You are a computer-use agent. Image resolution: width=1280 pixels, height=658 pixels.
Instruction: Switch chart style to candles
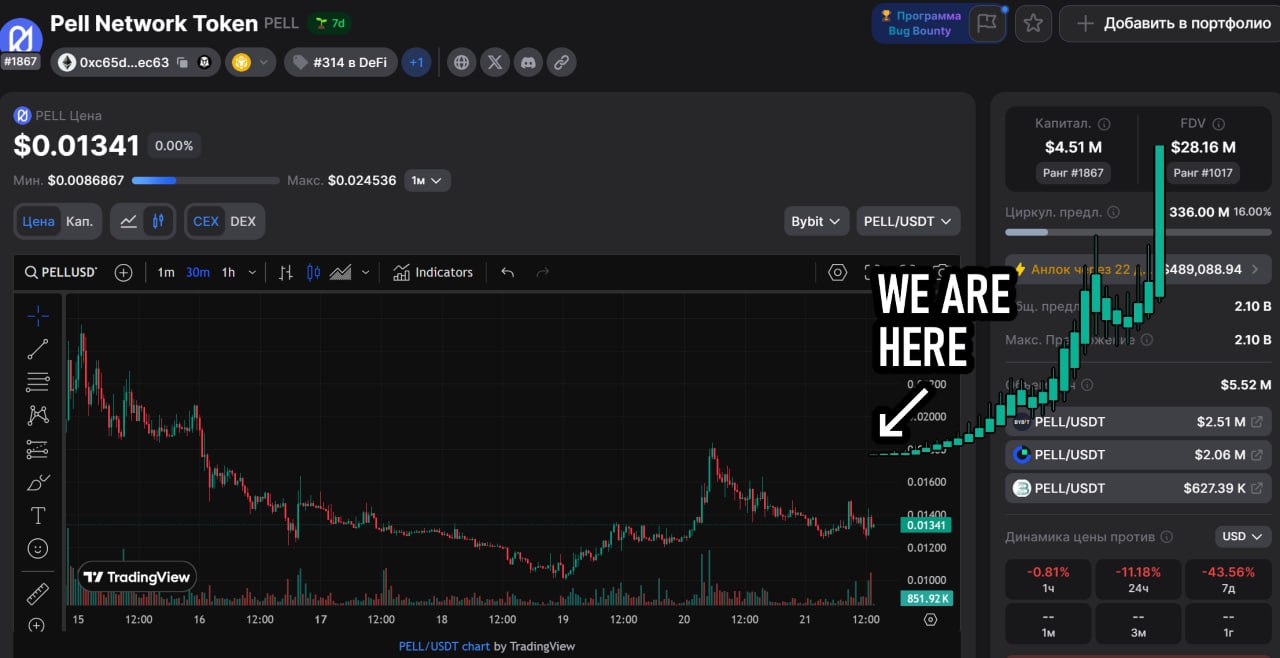(314, 272)
